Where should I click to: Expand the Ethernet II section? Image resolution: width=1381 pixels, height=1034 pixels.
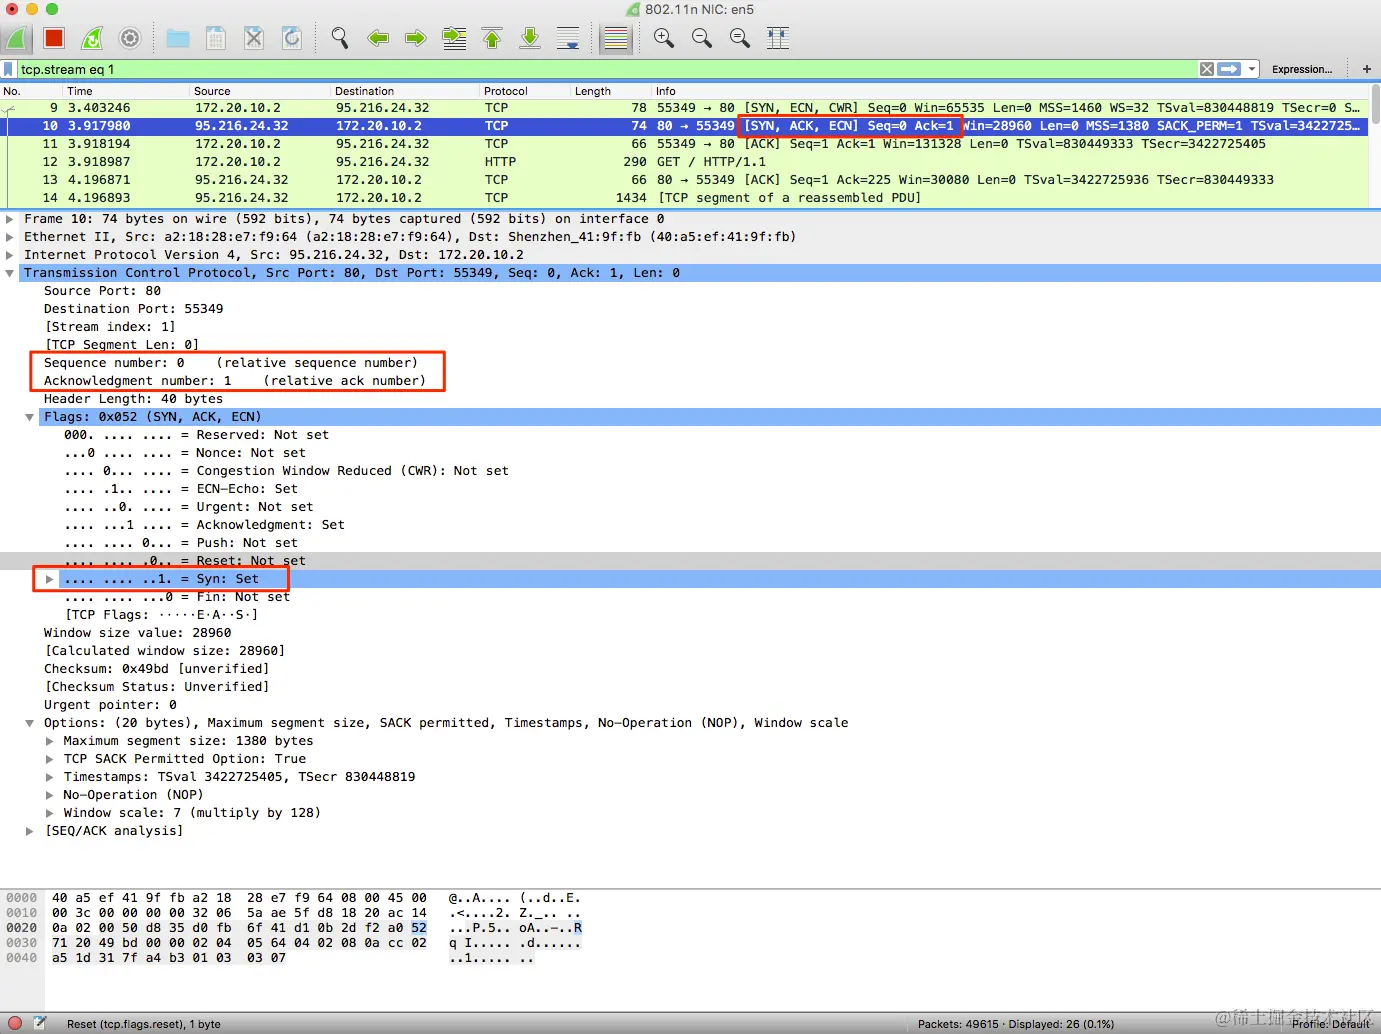[10, 237]
